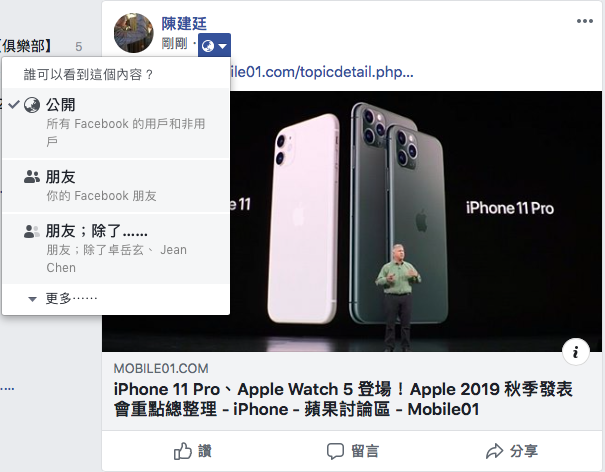
Task: Click 陳建廷's profile picture
Action: [x=134, y=33]
